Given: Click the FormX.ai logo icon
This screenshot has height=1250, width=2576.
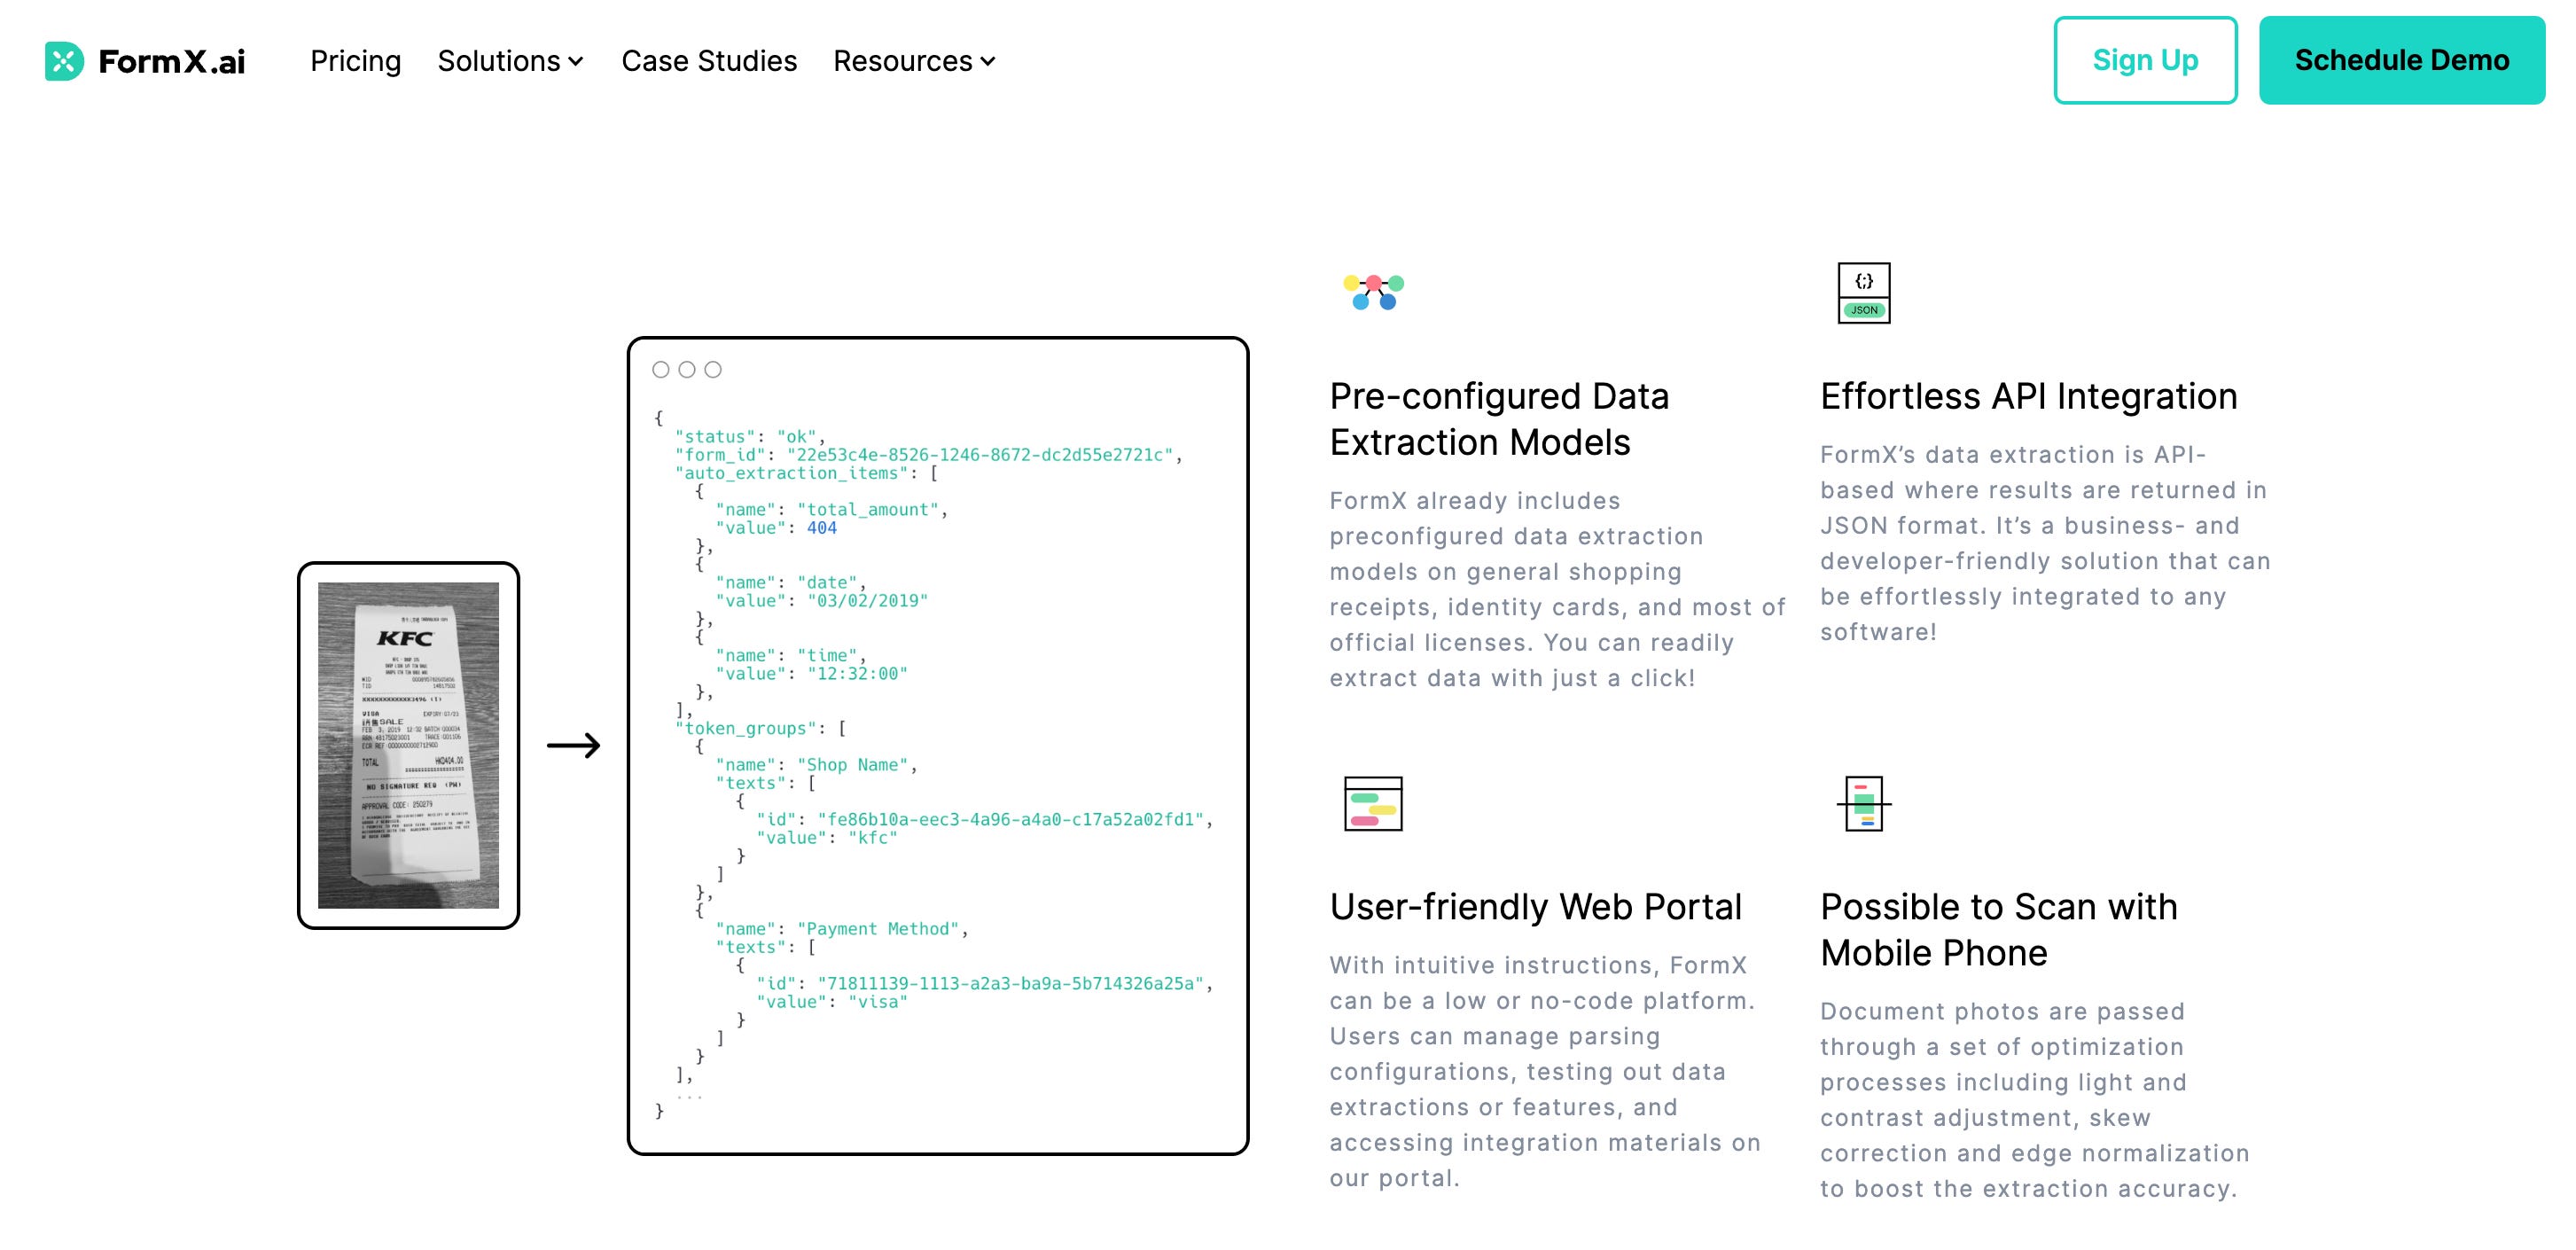Looking at the screenshot, I should tap(64, 61).
